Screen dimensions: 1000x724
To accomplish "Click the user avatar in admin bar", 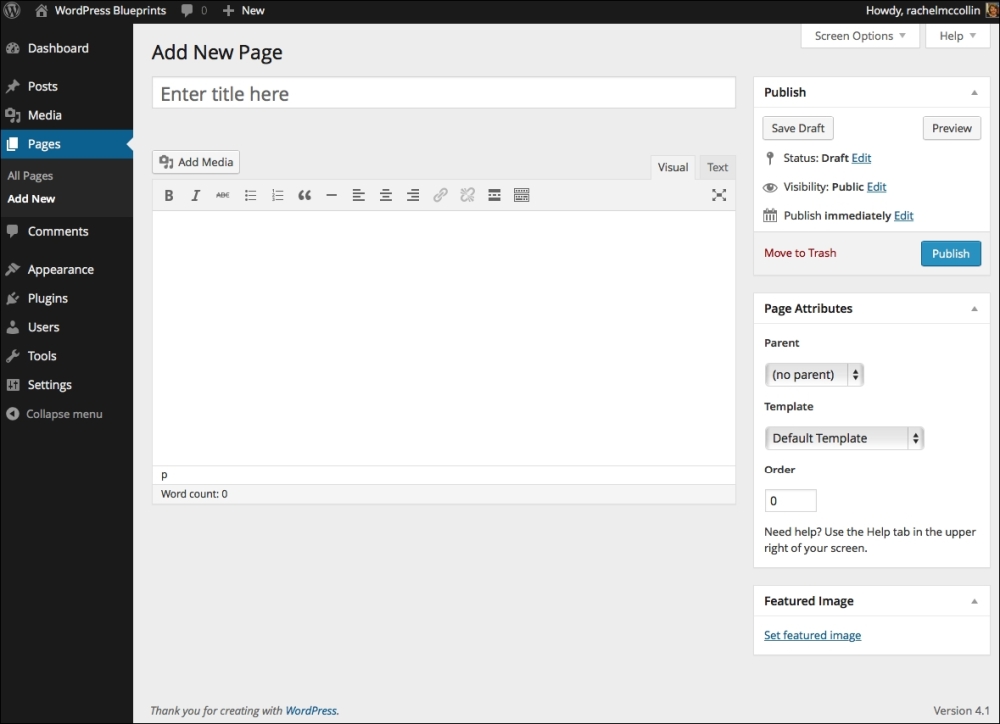I will pos(992,10).
